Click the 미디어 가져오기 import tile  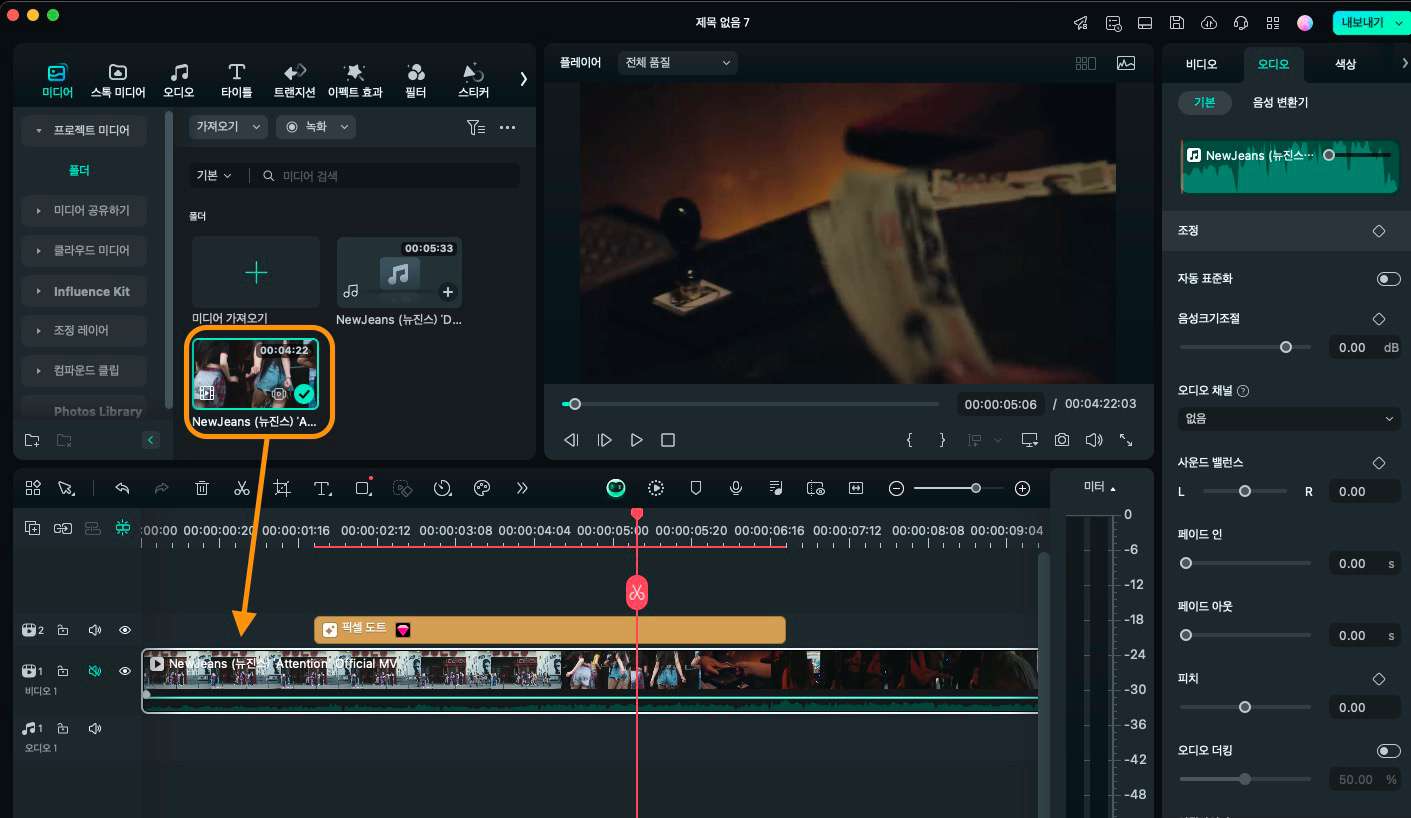pyautogui.click(x=256, y=272)
